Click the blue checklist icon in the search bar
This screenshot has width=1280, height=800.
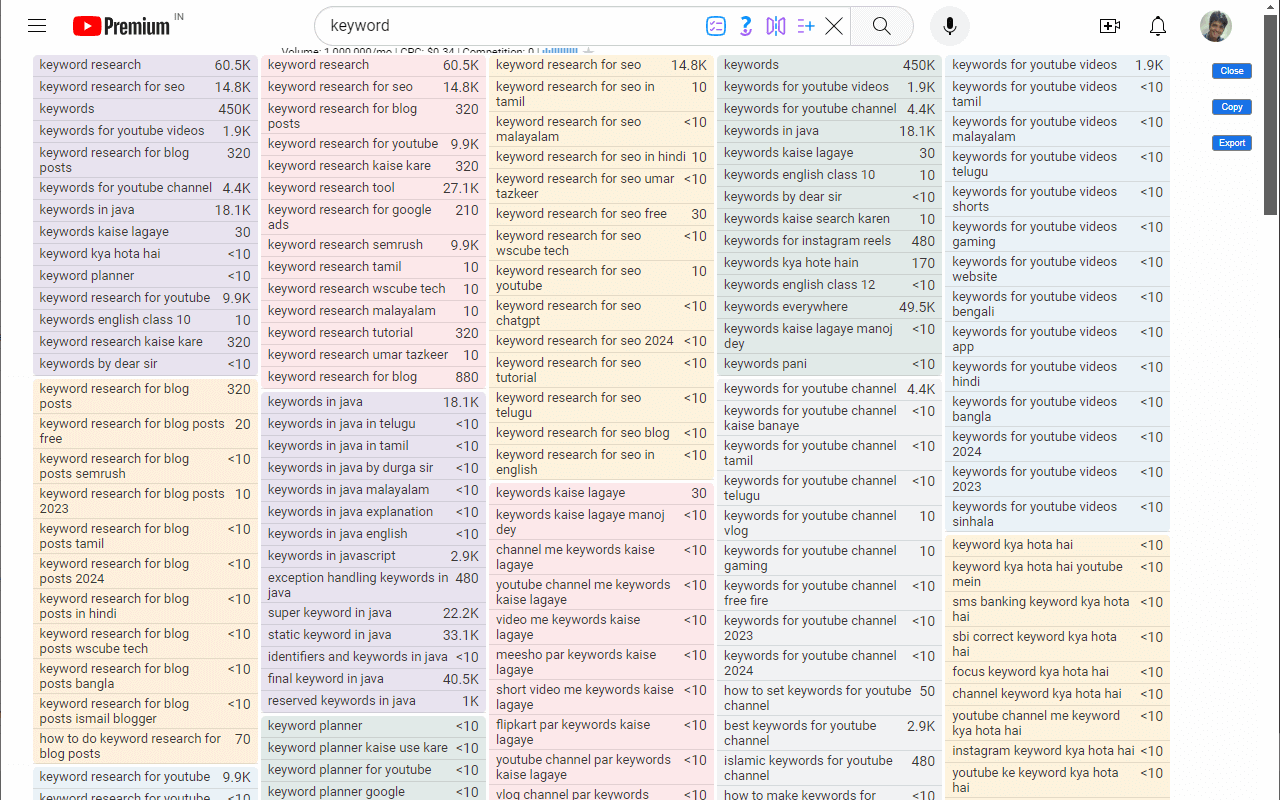pyautogui.click(x=716, y=26)
